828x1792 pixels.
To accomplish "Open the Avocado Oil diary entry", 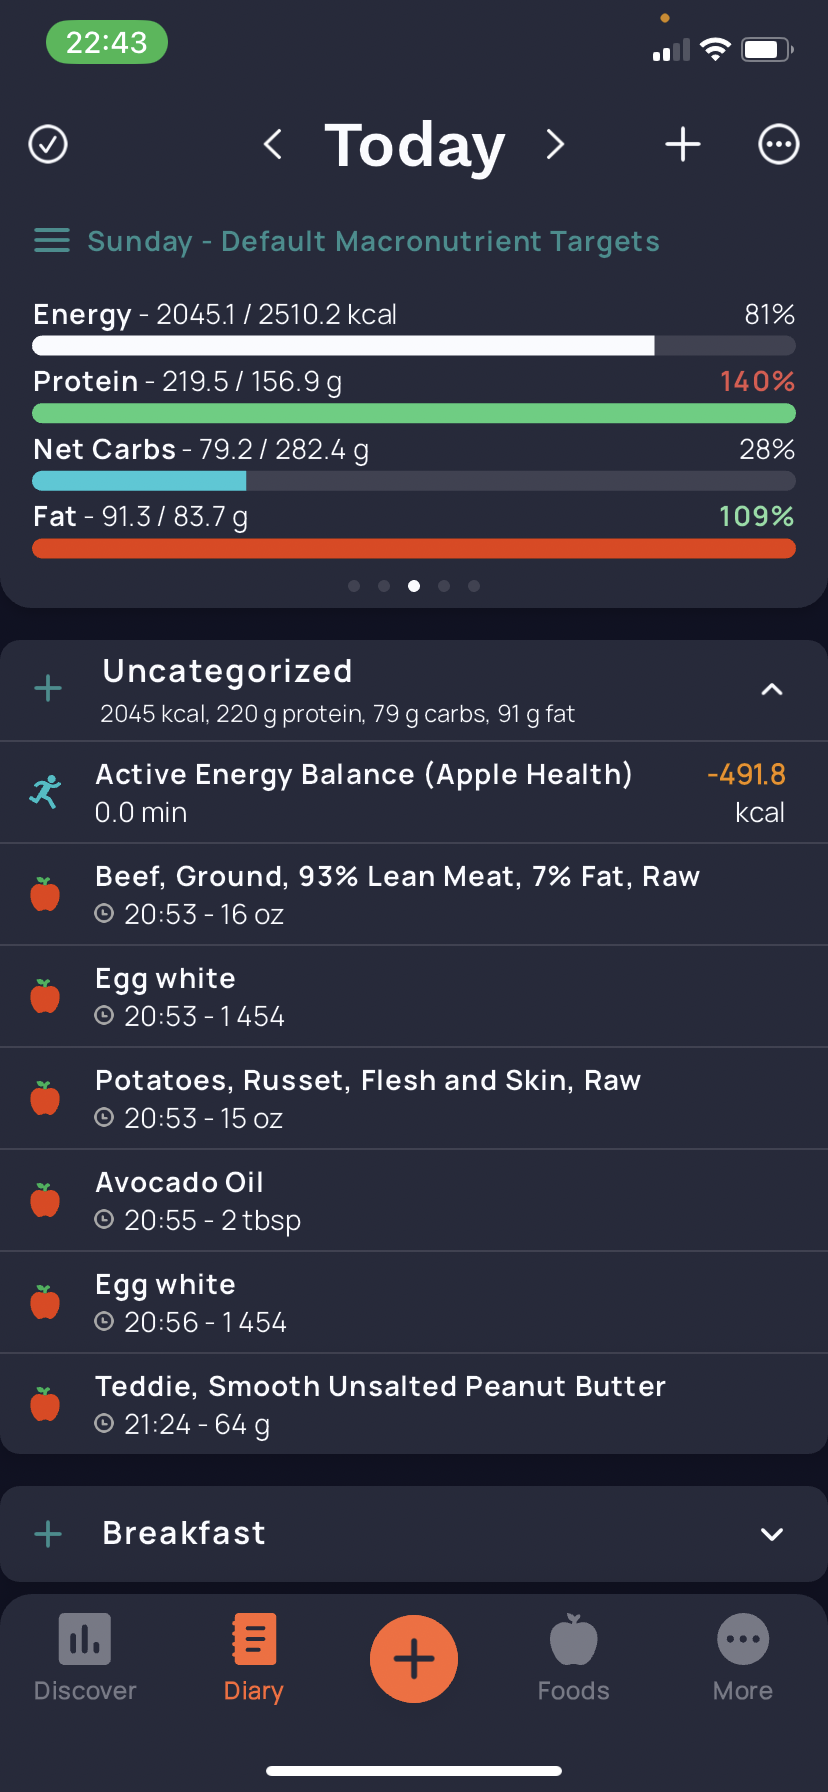I will (414, 1201).
